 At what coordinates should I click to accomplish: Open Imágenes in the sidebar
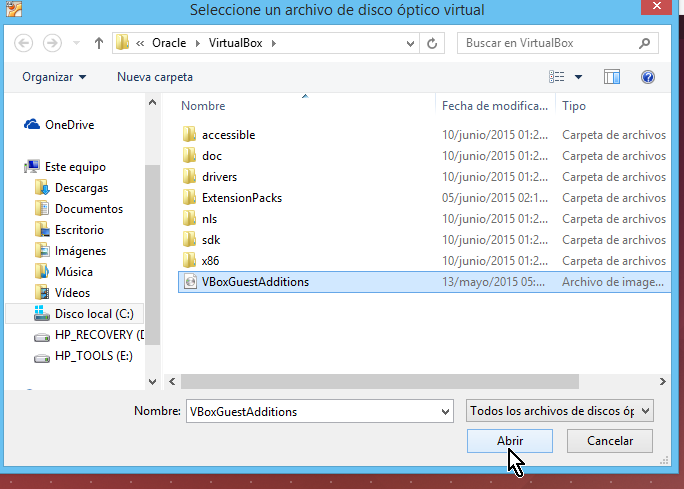tap(71, 251)
